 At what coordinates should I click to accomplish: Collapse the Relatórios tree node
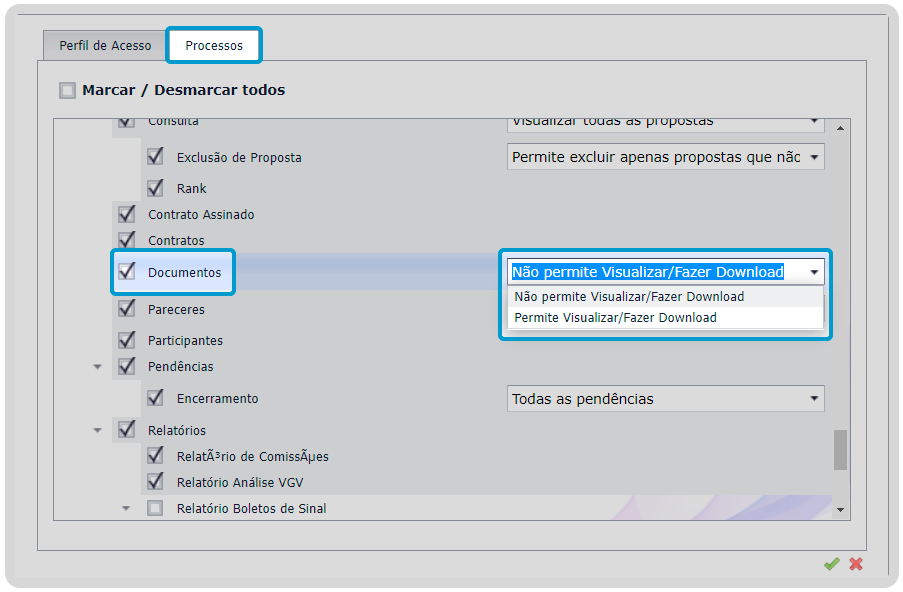[x=97, y=430]
